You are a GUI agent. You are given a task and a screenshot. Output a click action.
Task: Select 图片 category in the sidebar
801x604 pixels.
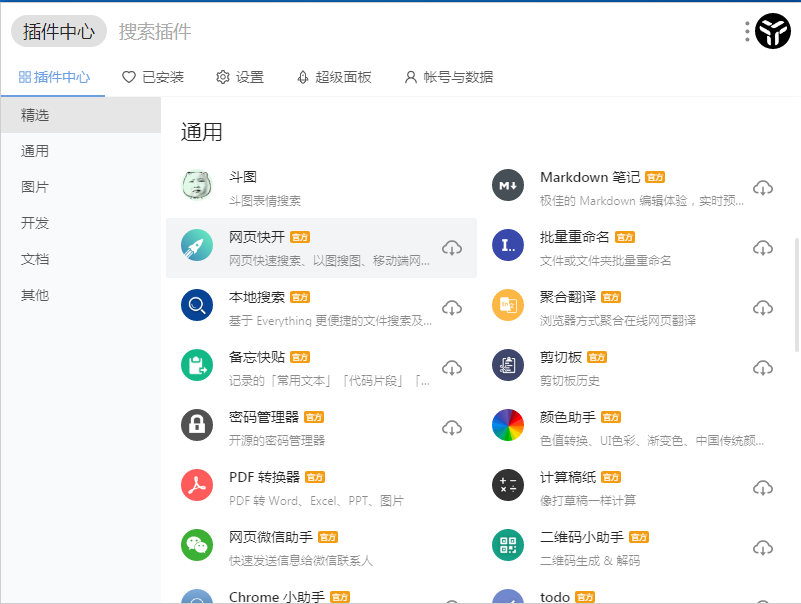(x=35, y=187)
